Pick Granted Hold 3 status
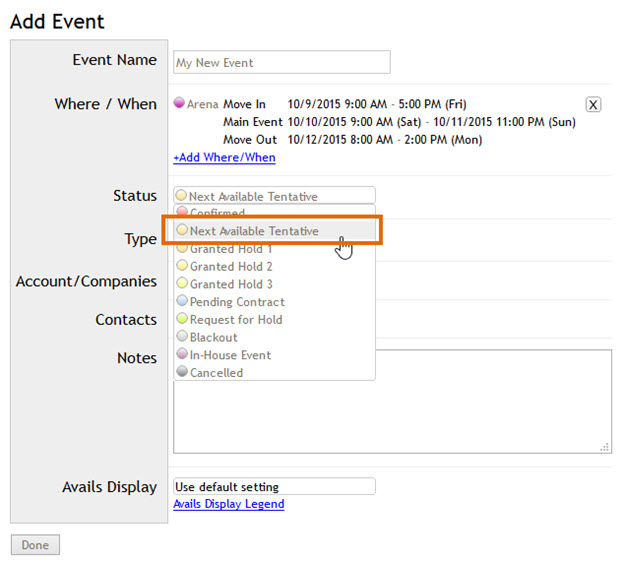The image size is (625, 561). [230, 284]
